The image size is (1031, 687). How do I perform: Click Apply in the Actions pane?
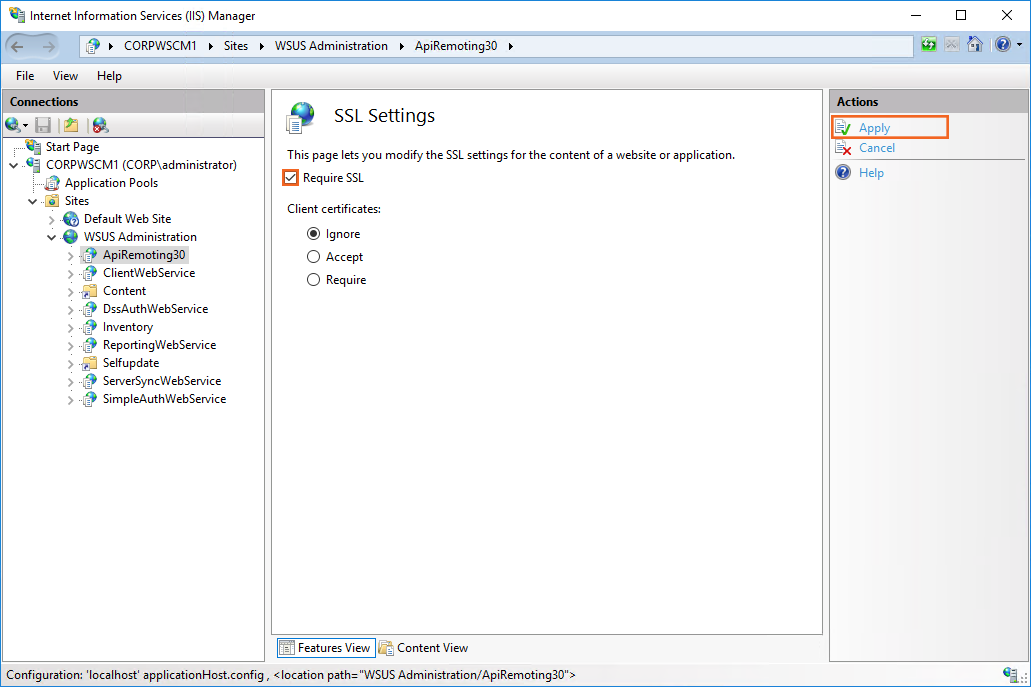tap(874, 128)
